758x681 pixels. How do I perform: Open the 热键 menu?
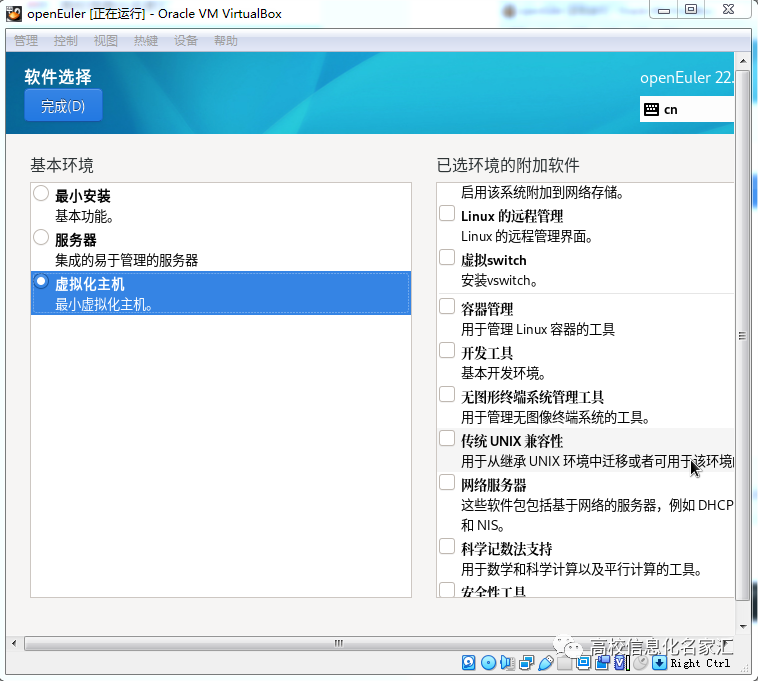click(x=146, y=41)
